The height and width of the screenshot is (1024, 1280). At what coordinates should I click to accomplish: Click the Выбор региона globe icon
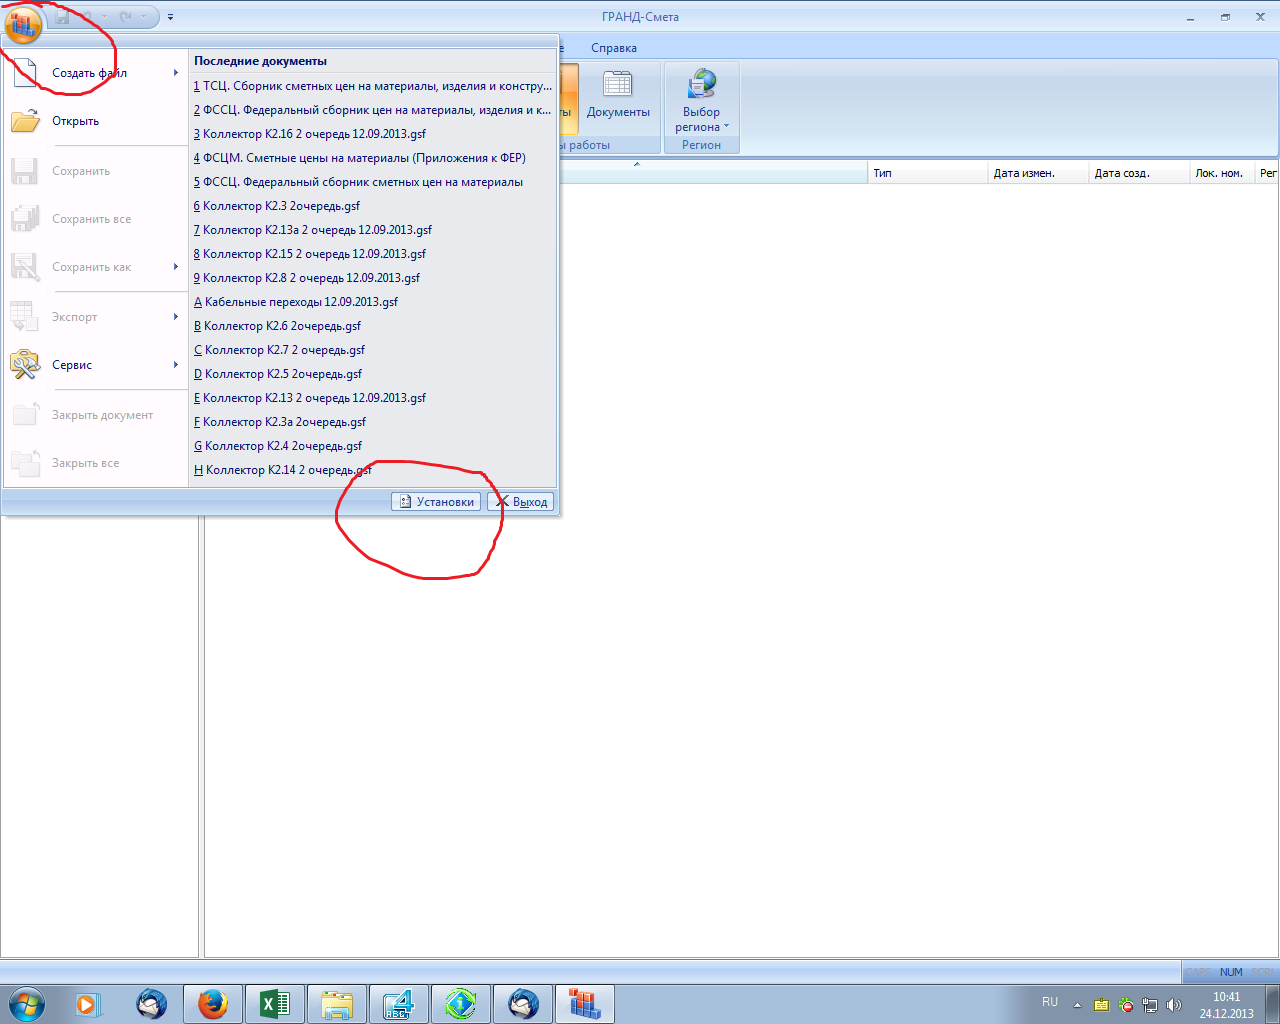click(702, 85)
